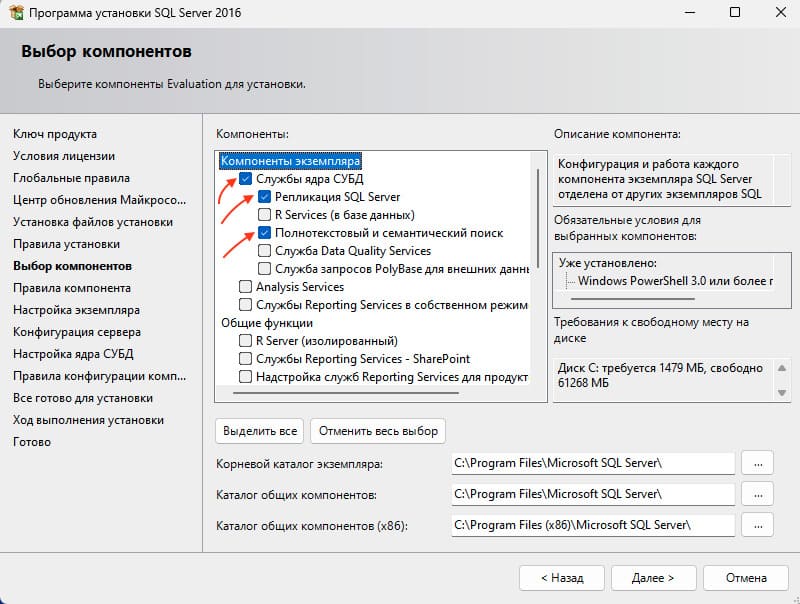Screen dimensions: 800x604
Task: Open the Настройка экземпляра step
Action: tap(77, 310)
